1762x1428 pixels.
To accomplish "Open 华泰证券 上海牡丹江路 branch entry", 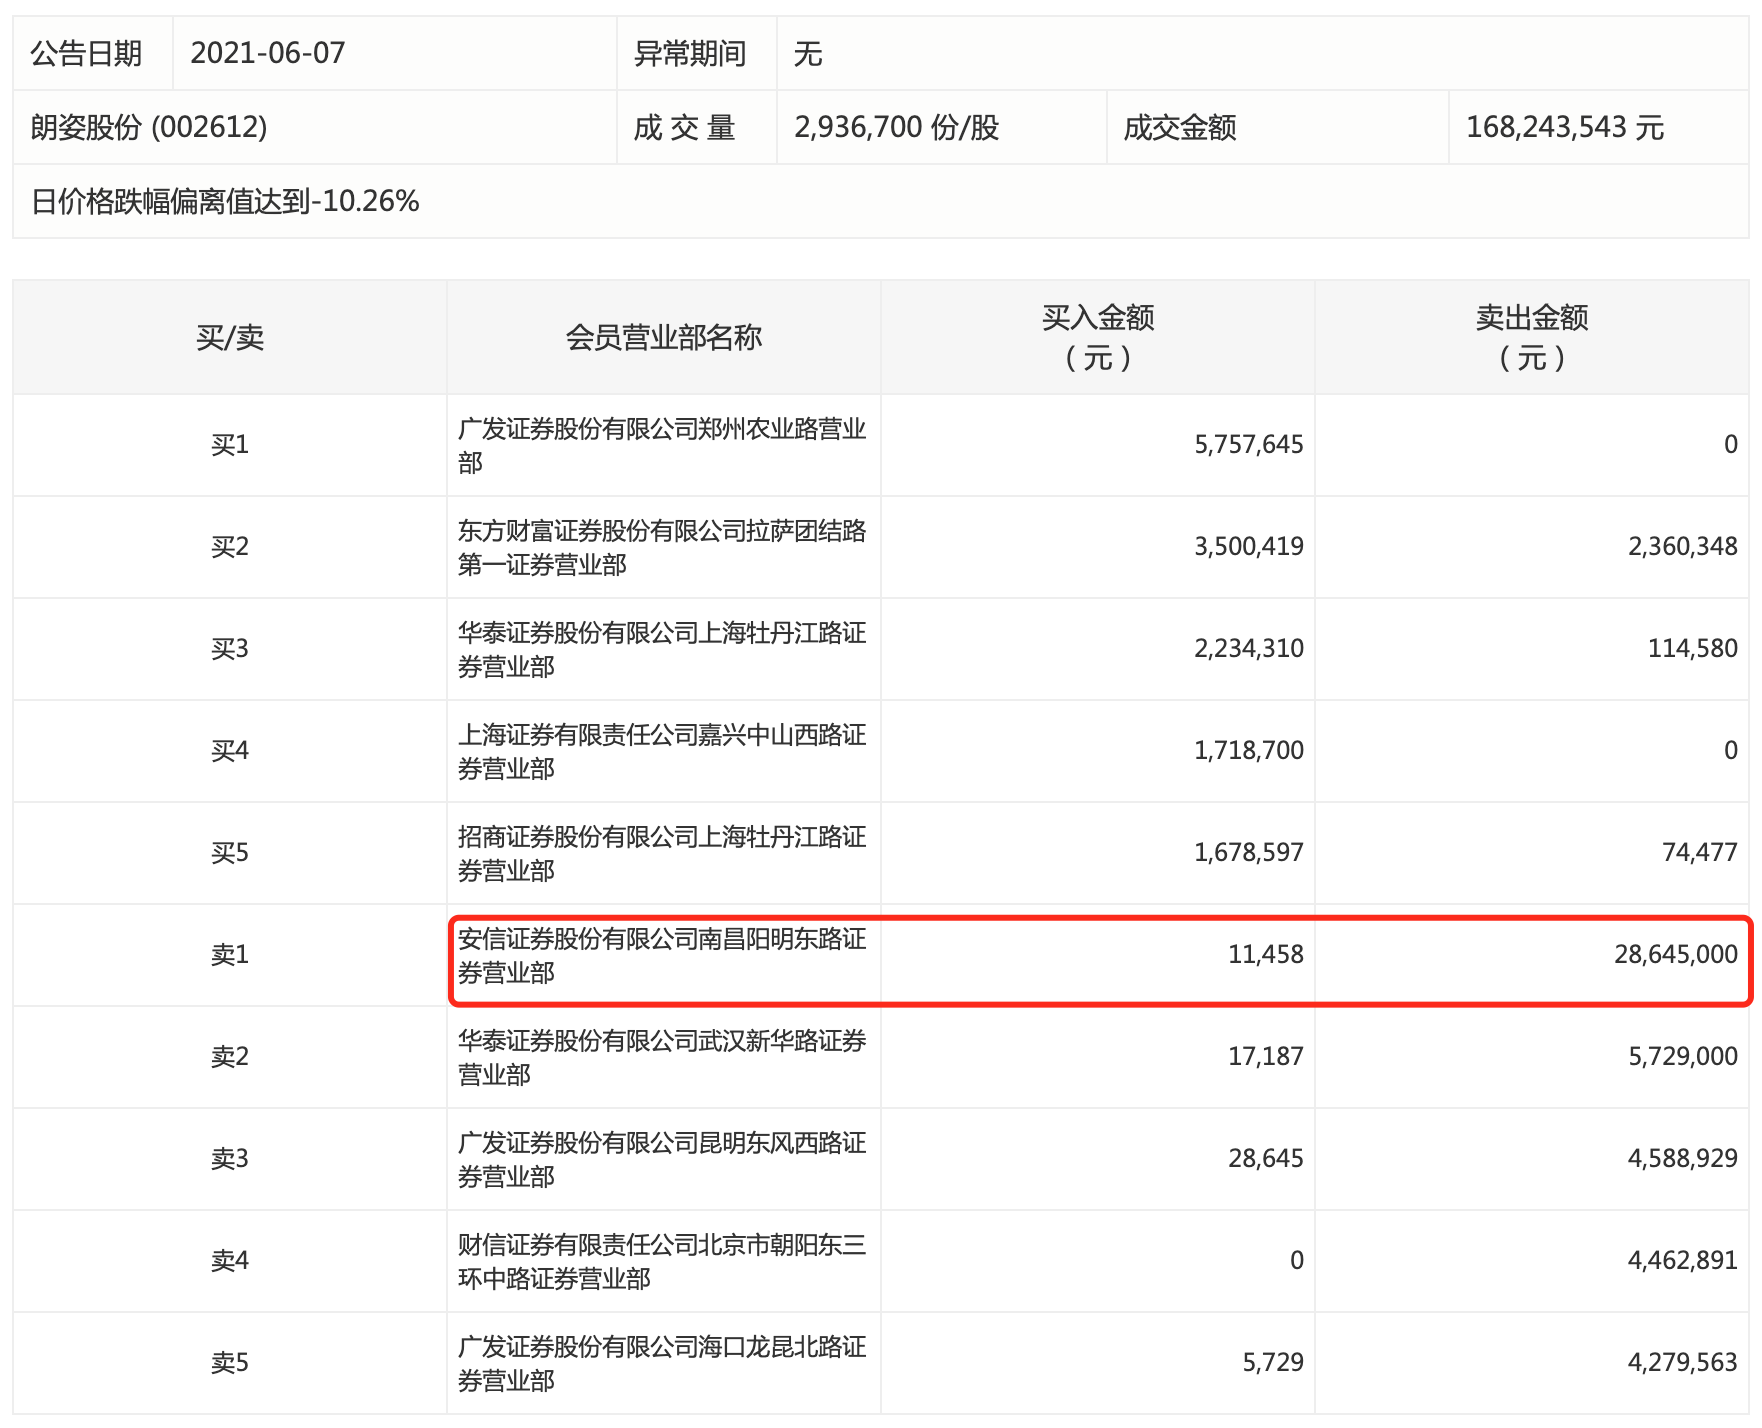I will point(661,649).
